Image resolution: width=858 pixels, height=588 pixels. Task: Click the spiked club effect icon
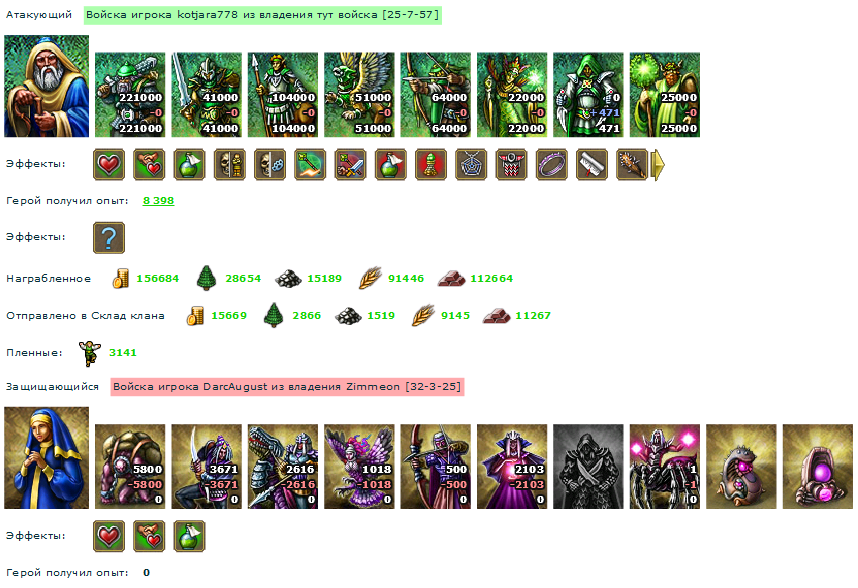coord(632,164)
